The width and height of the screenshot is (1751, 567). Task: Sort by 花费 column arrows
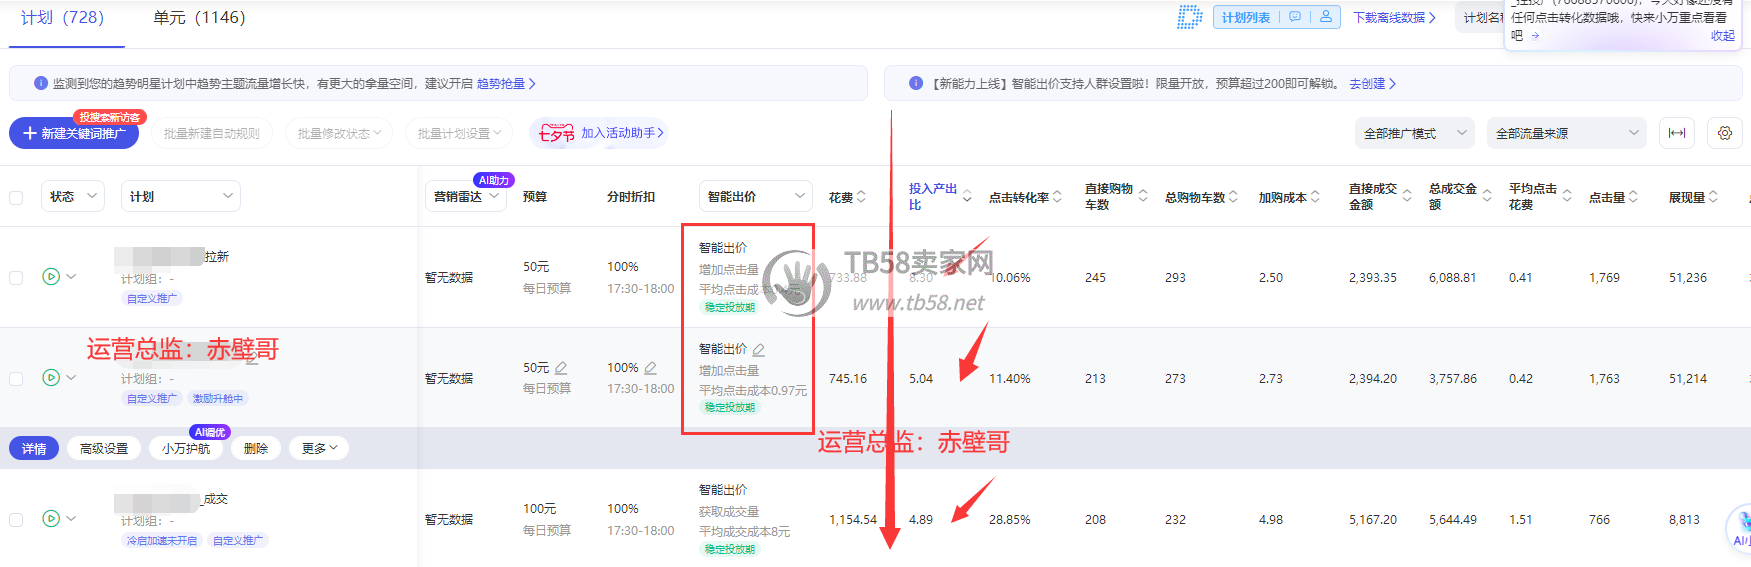tap(861, 197)
